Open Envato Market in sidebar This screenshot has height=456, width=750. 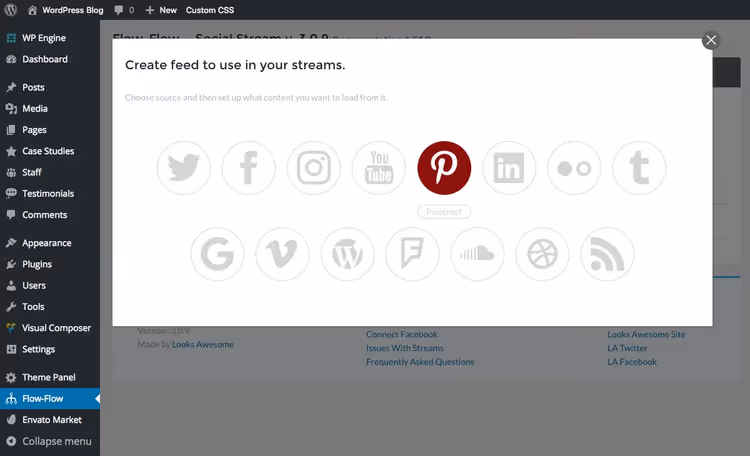(x=50, y=420)
